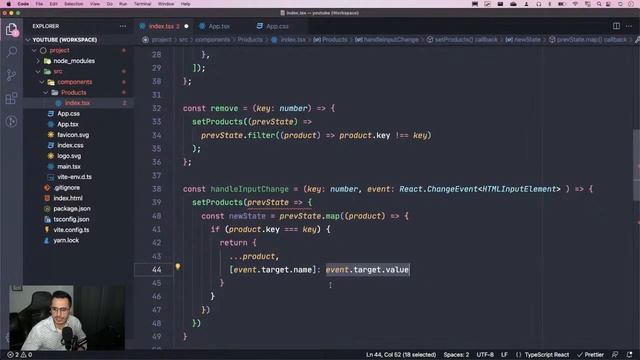Open the Code application menu
The image size is (640, 360).
[x=23, y=4]
